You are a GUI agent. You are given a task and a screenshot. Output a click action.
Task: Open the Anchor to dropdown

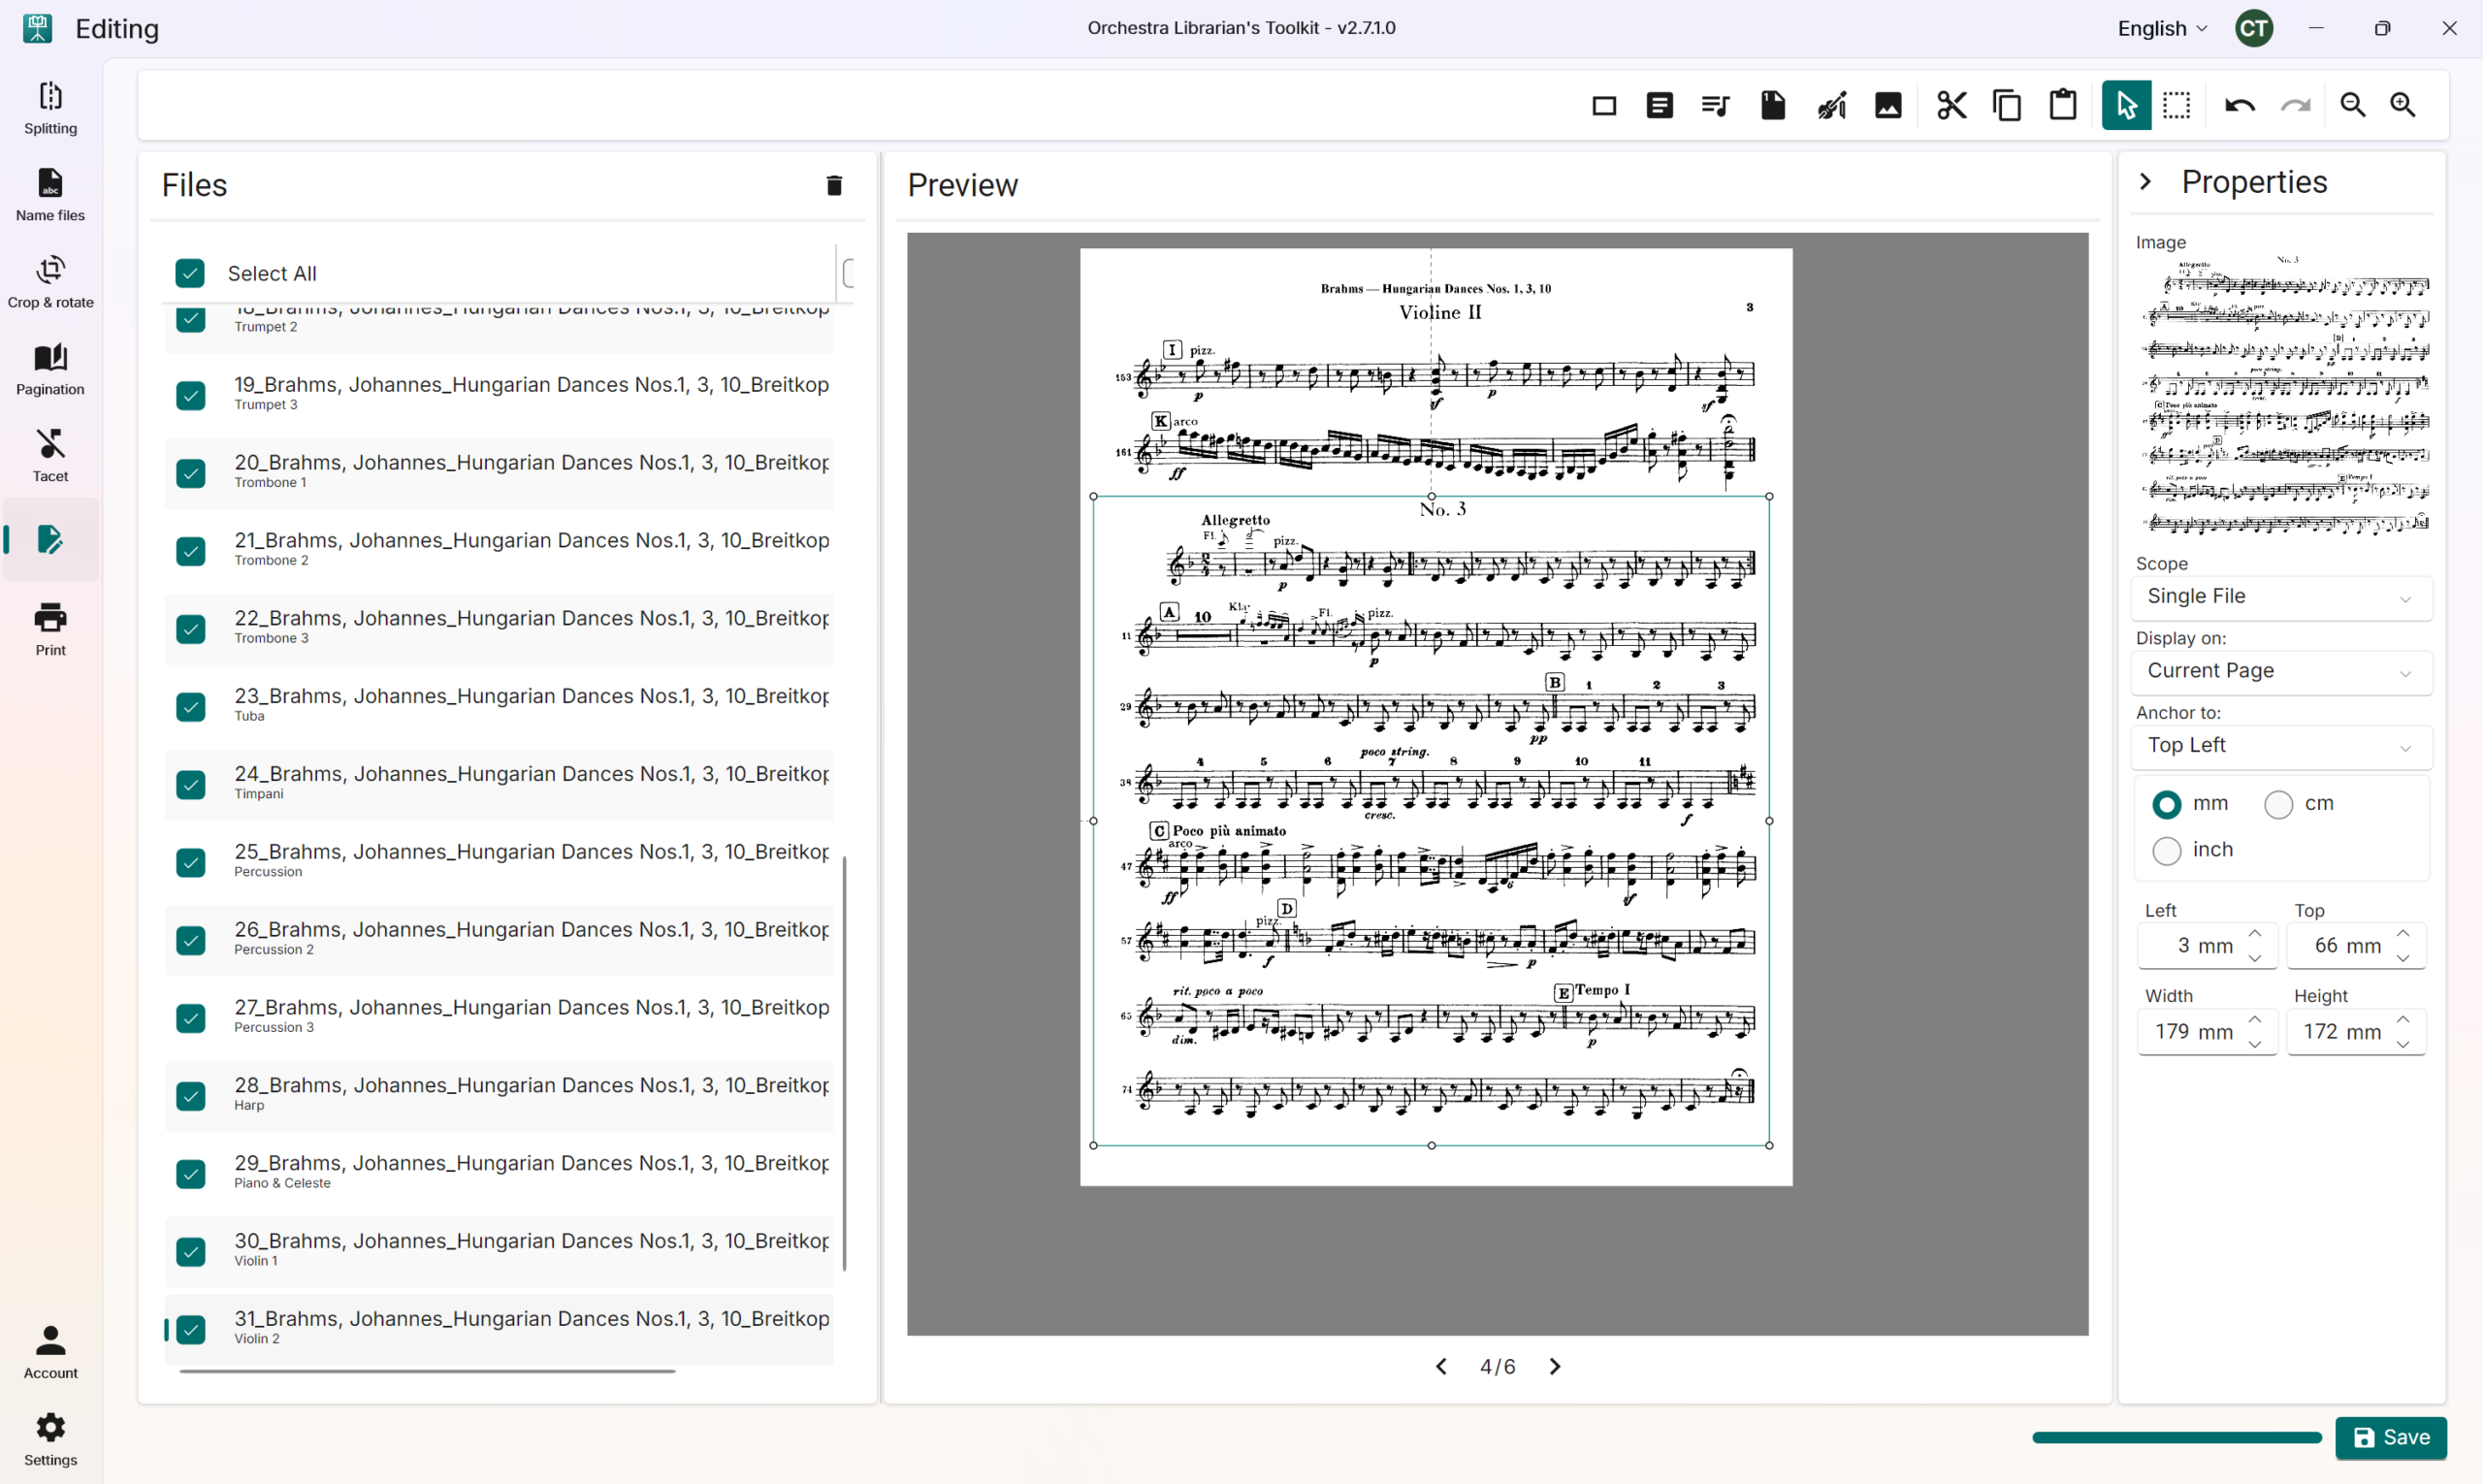2282,746
